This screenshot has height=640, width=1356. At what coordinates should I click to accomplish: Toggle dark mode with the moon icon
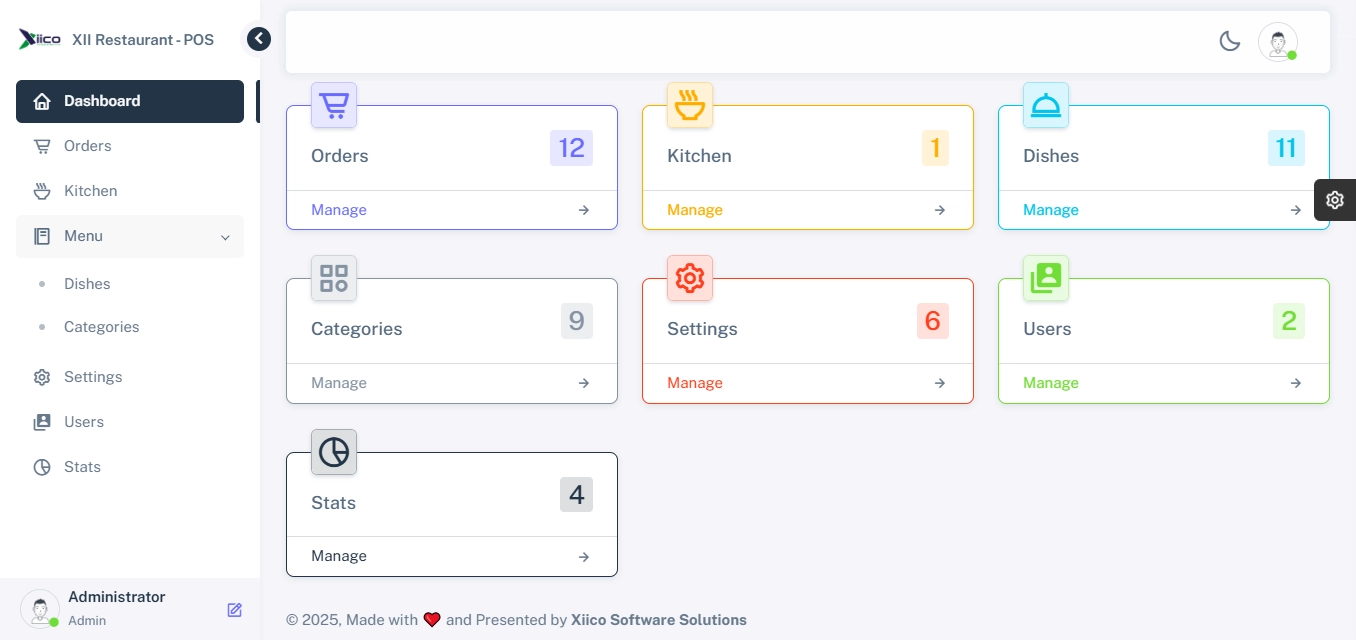(x=1230, y=42)
